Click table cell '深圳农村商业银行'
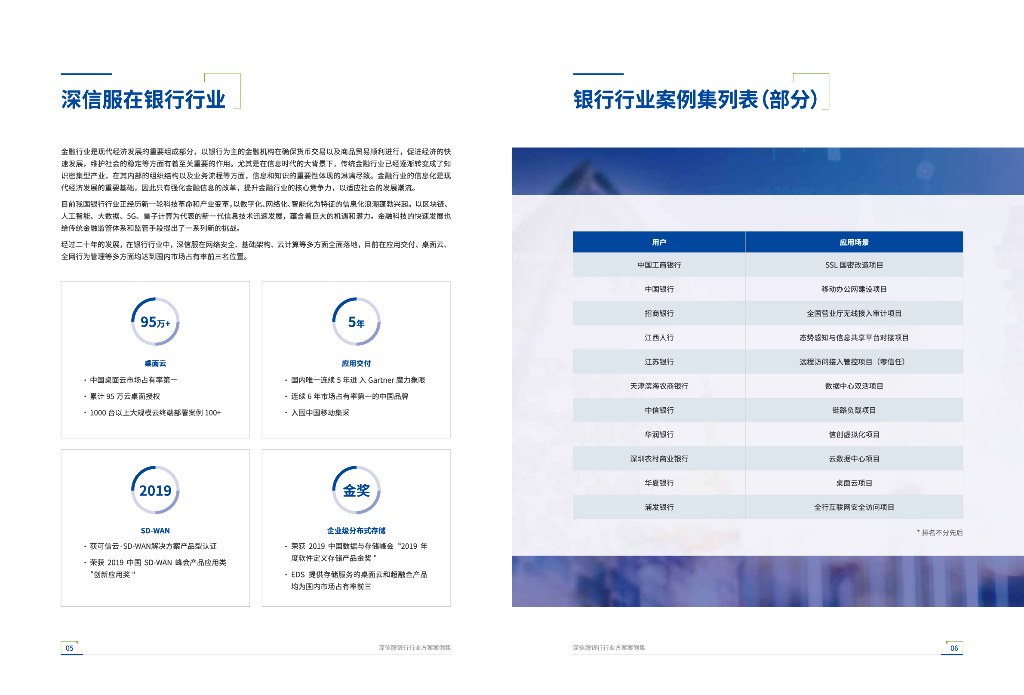This screenshot has height=695, width=1024. [659, 459]
